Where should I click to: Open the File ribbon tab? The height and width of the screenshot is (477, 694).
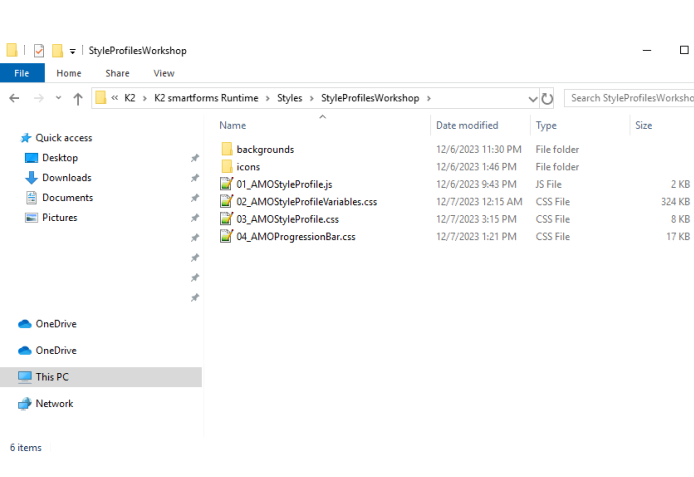pos(22,73)
